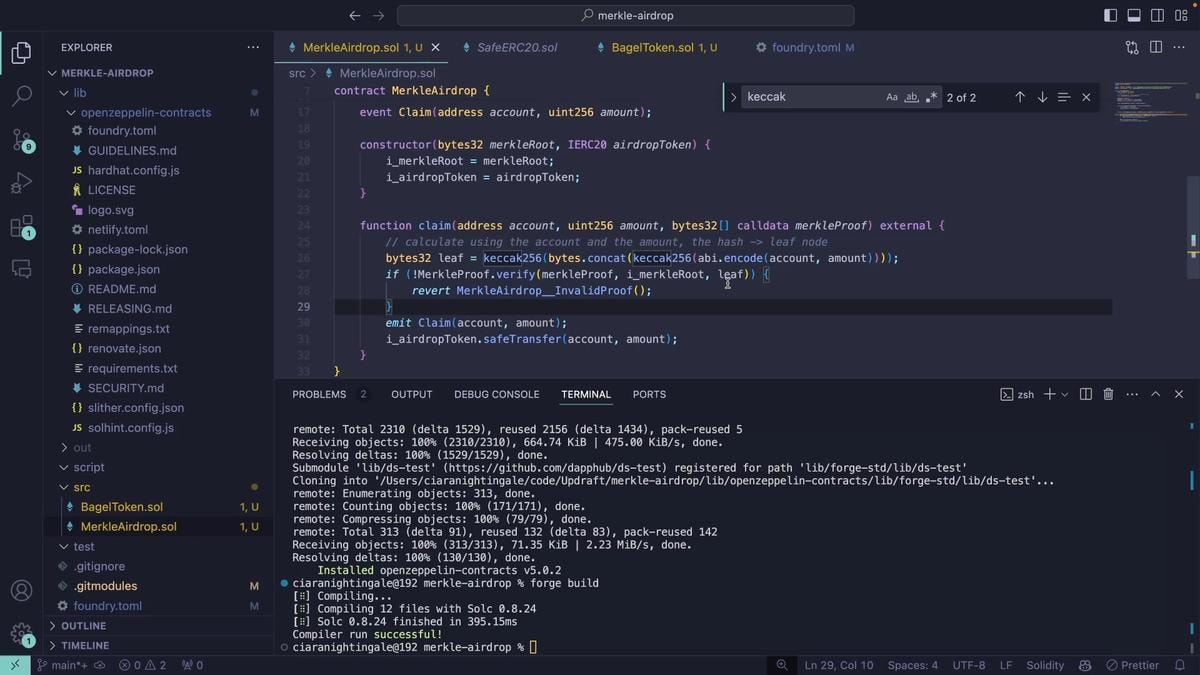This screenshot has width=1200, height=675.
Task: Expand the script folder
Action: point(158,467)
